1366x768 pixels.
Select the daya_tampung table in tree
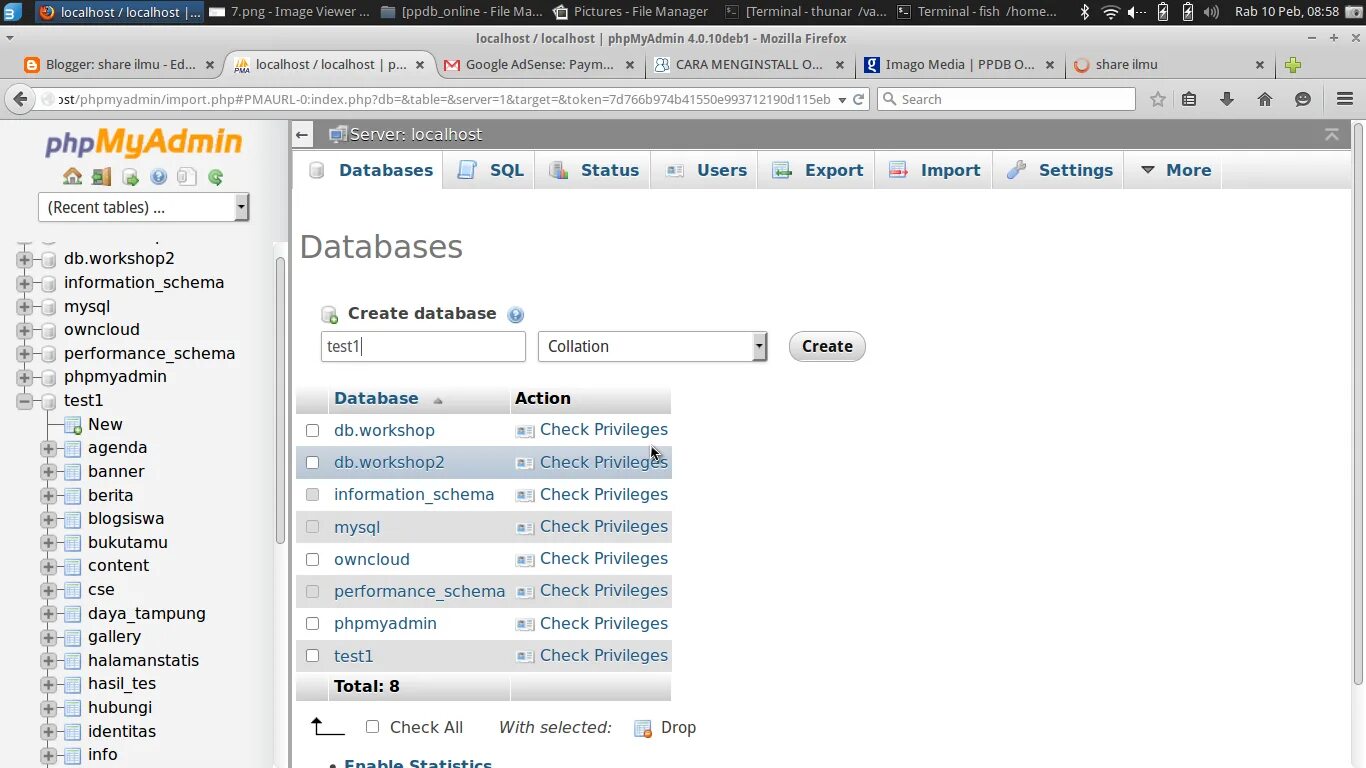[147, 614]
